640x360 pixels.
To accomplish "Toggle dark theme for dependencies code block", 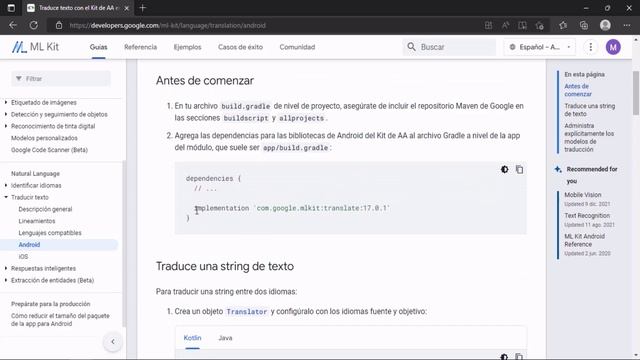I will (504, 169).
